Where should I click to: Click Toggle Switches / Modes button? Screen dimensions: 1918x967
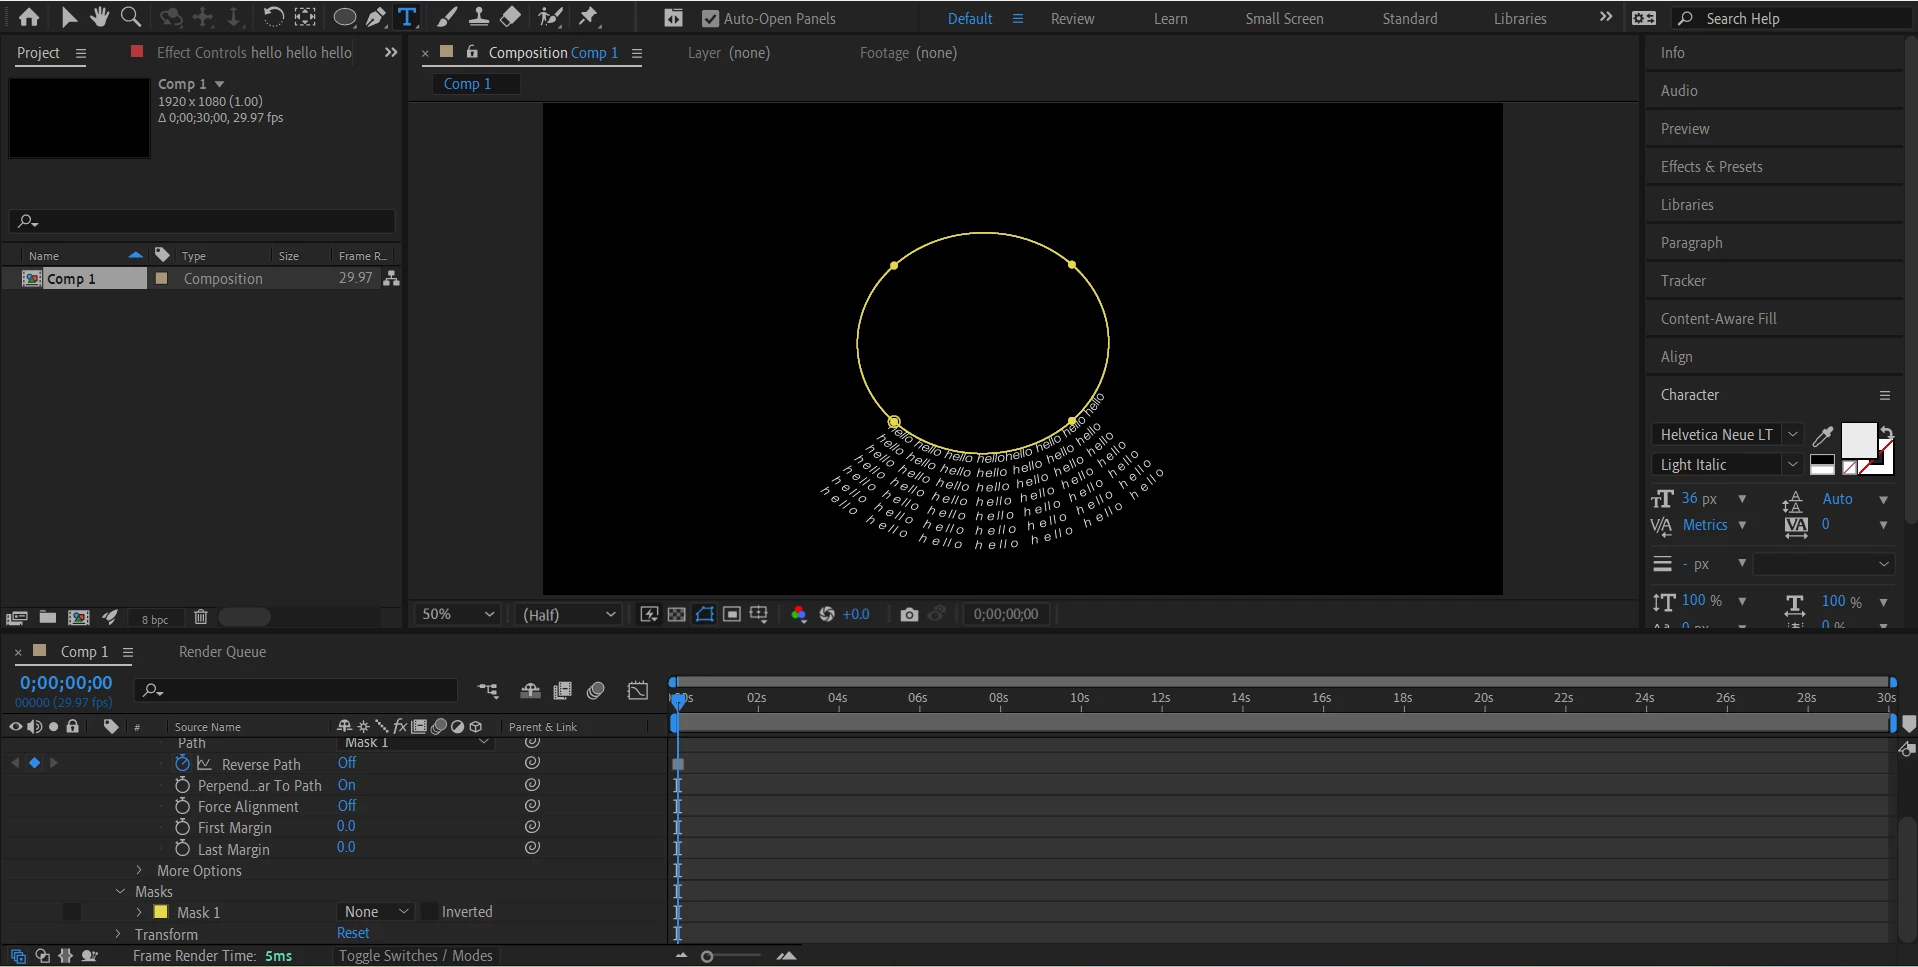415,956
